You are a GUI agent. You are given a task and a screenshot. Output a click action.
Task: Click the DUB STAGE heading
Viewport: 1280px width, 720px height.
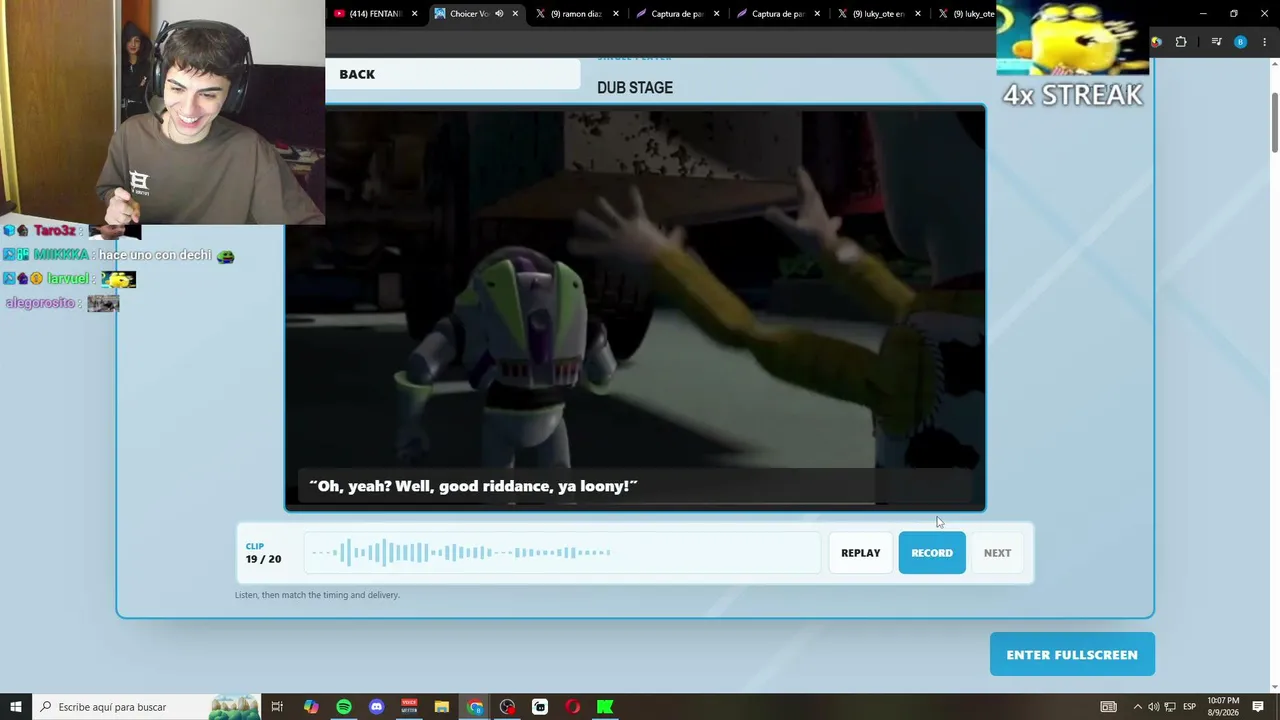[635, 88]
